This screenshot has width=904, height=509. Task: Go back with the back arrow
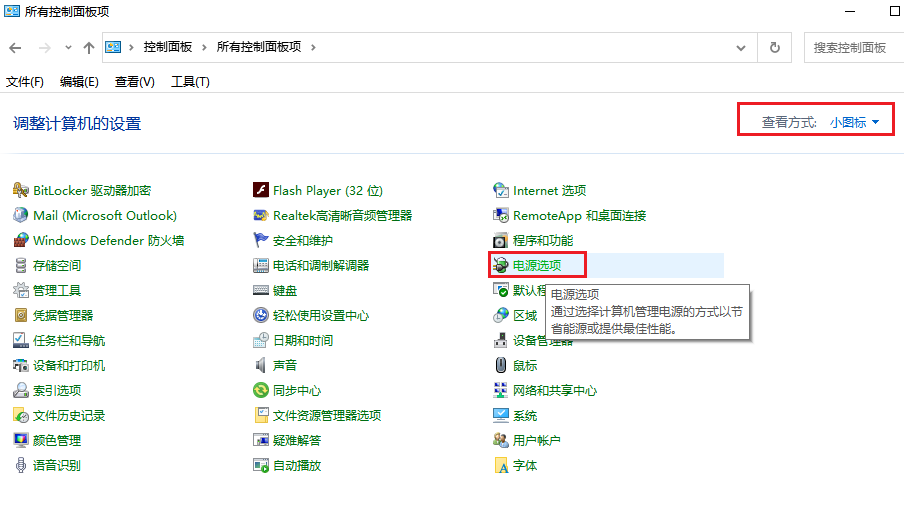tap(16, 48)
